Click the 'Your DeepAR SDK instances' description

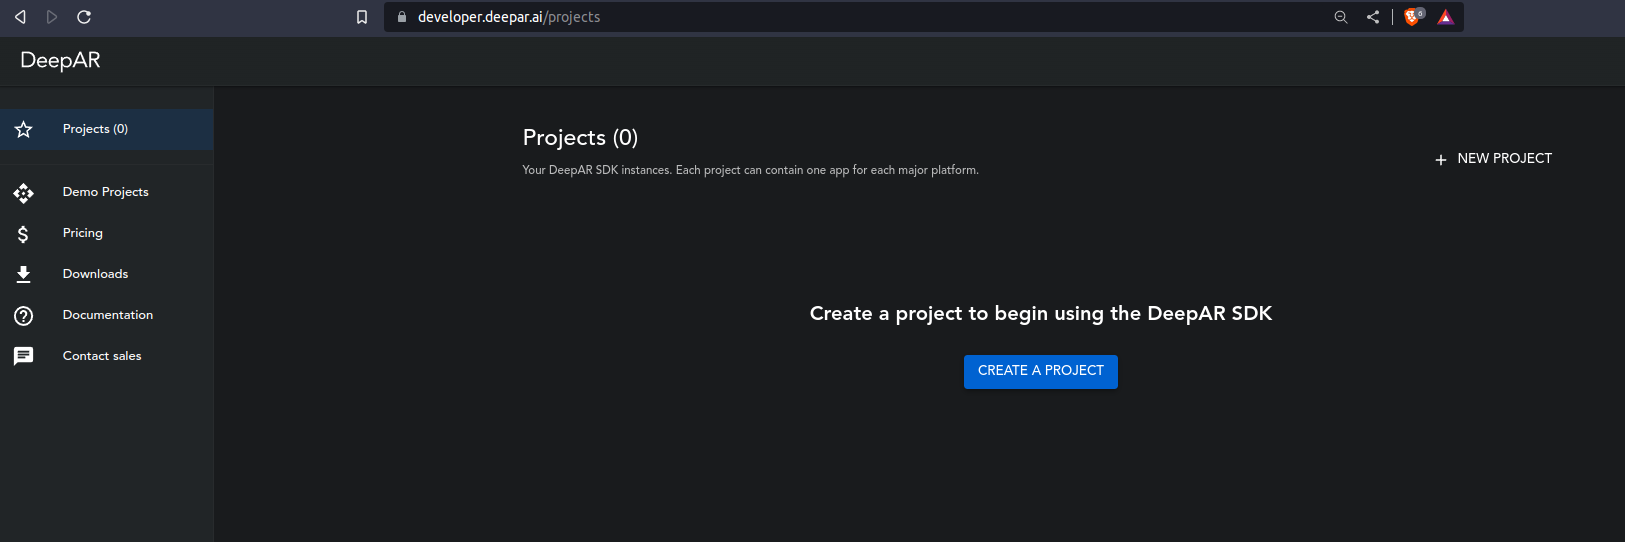click(750, 170)
